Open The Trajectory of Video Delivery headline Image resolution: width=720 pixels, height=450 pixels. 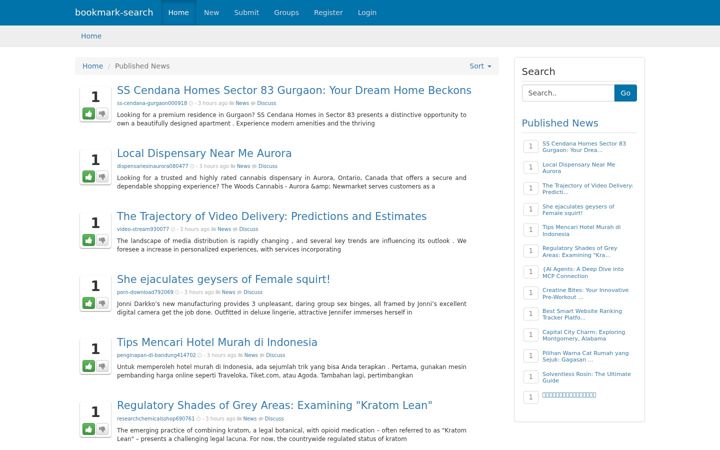271,216
